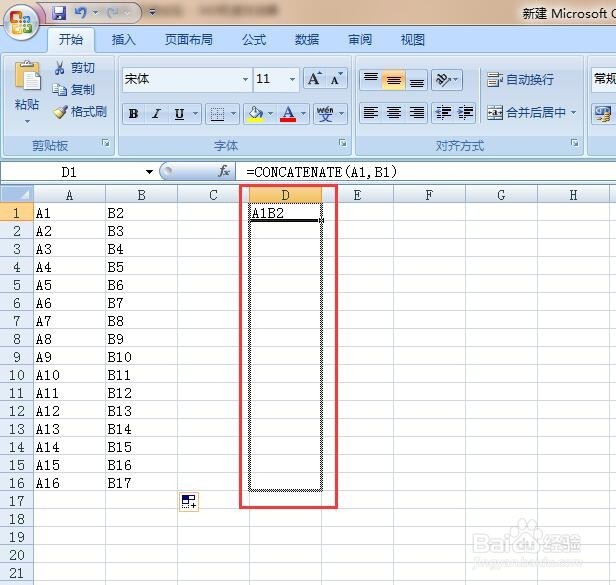Image resolution: width=616 pixels, height=585 pixels.
Task: Click the Select All corner triangle
Action: point(17,194)
